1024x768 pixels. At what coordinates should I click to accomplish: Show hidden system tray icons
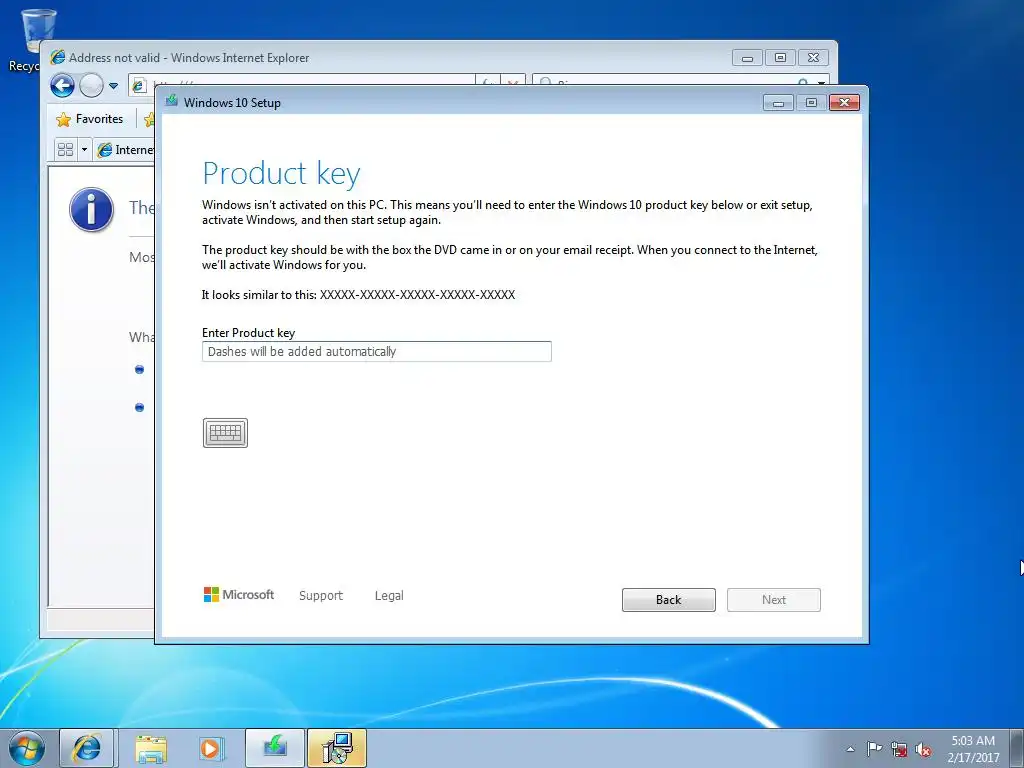point(850,749)
